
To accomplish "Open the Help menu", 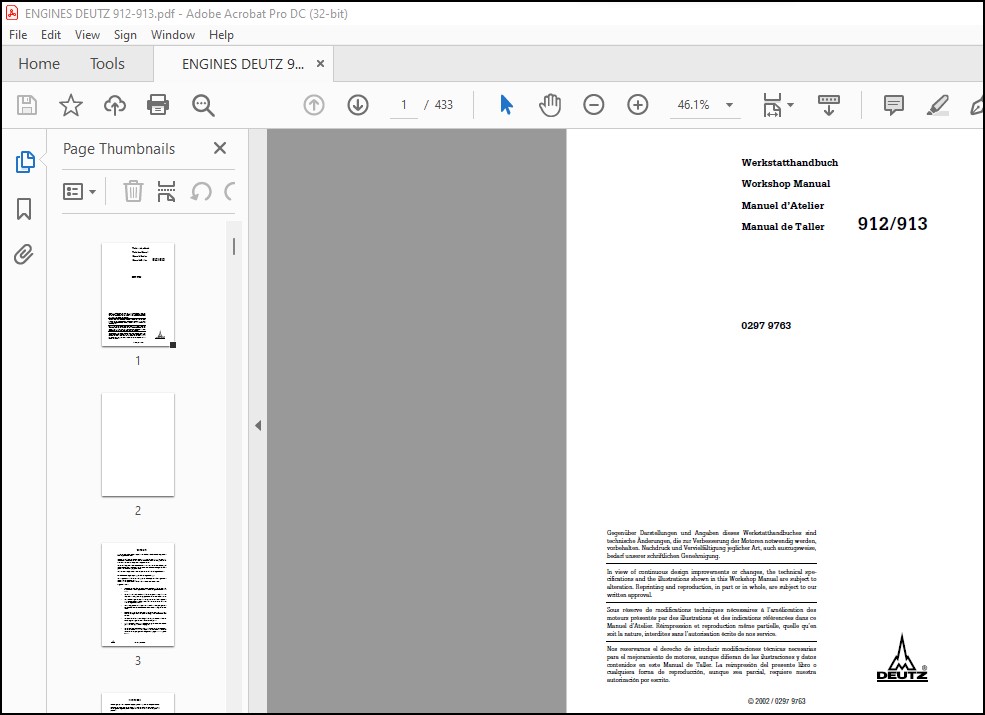I will pyautogui.click(x=221, y=35).
